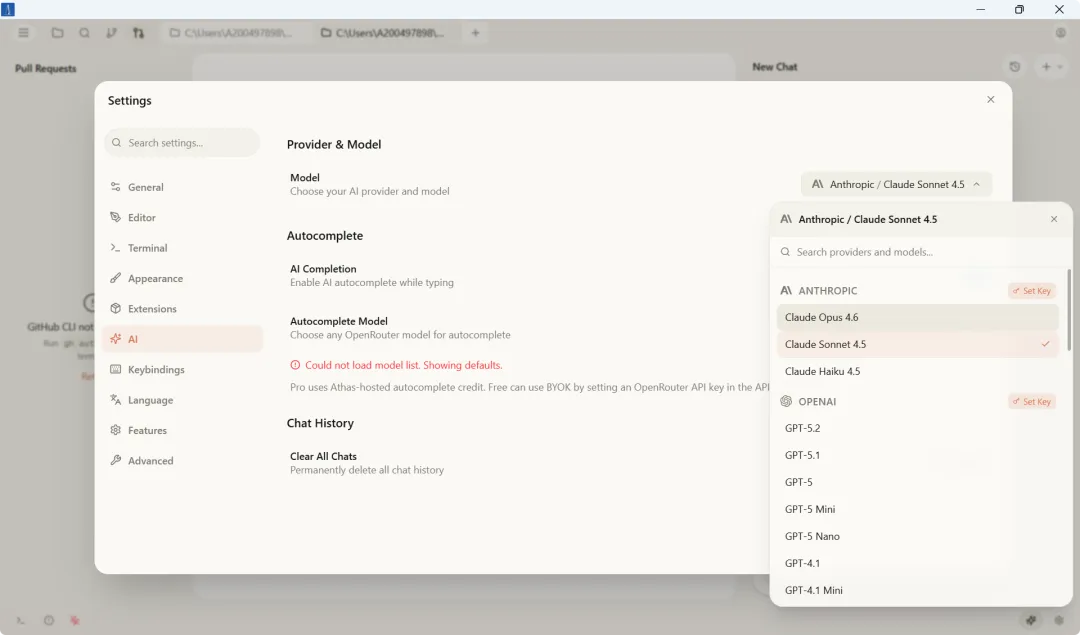
Task: Open the file explorer folder icon in toolbar
Action: tap(57, 32)
